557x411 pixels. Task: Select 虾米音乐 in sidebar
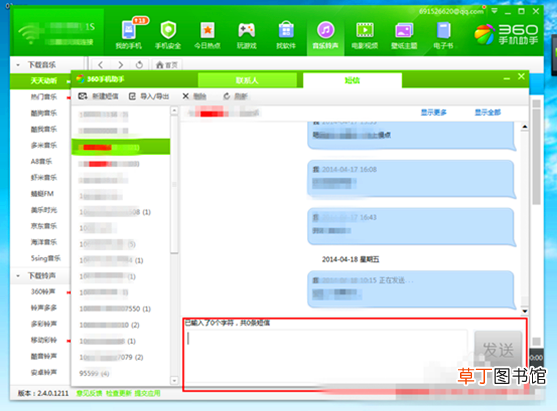click(43, 178)
